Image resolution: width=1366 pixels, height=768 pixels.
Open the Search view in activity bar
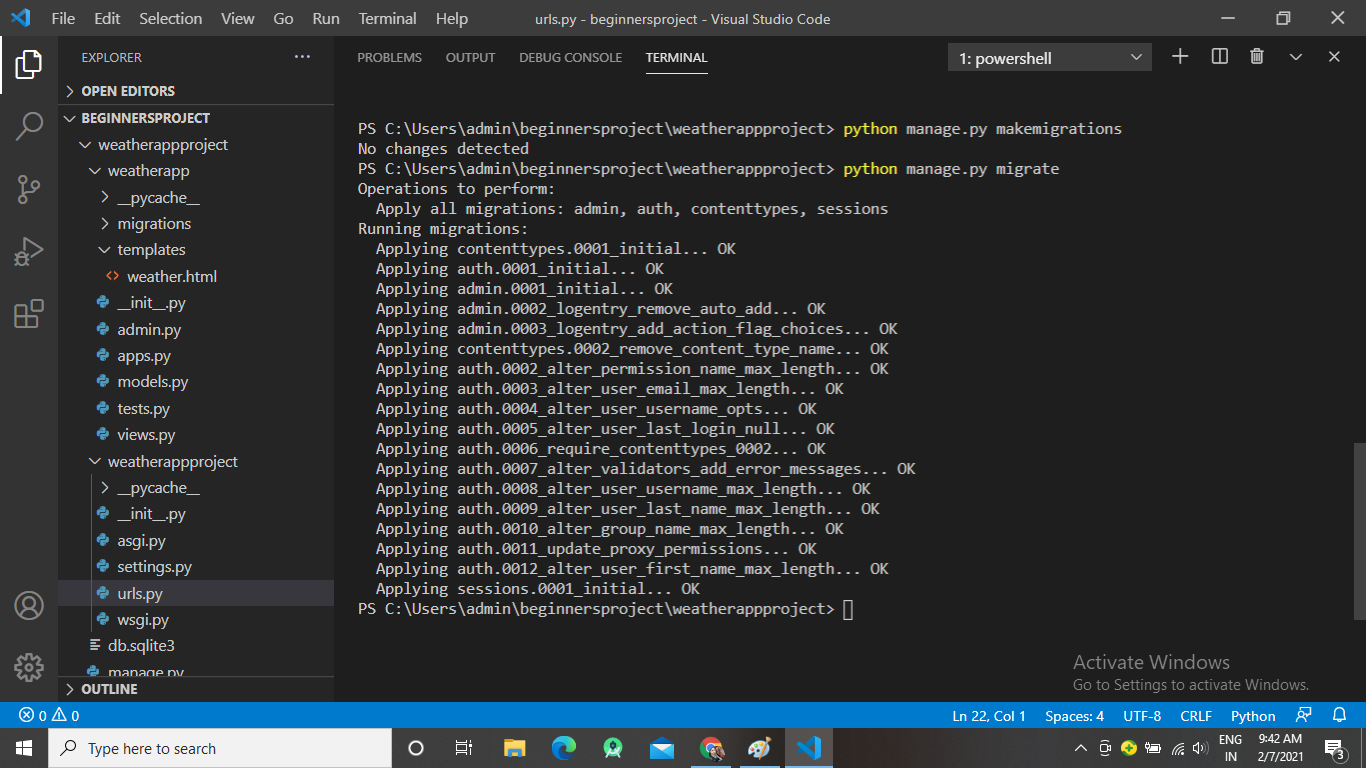pos(29,127)
